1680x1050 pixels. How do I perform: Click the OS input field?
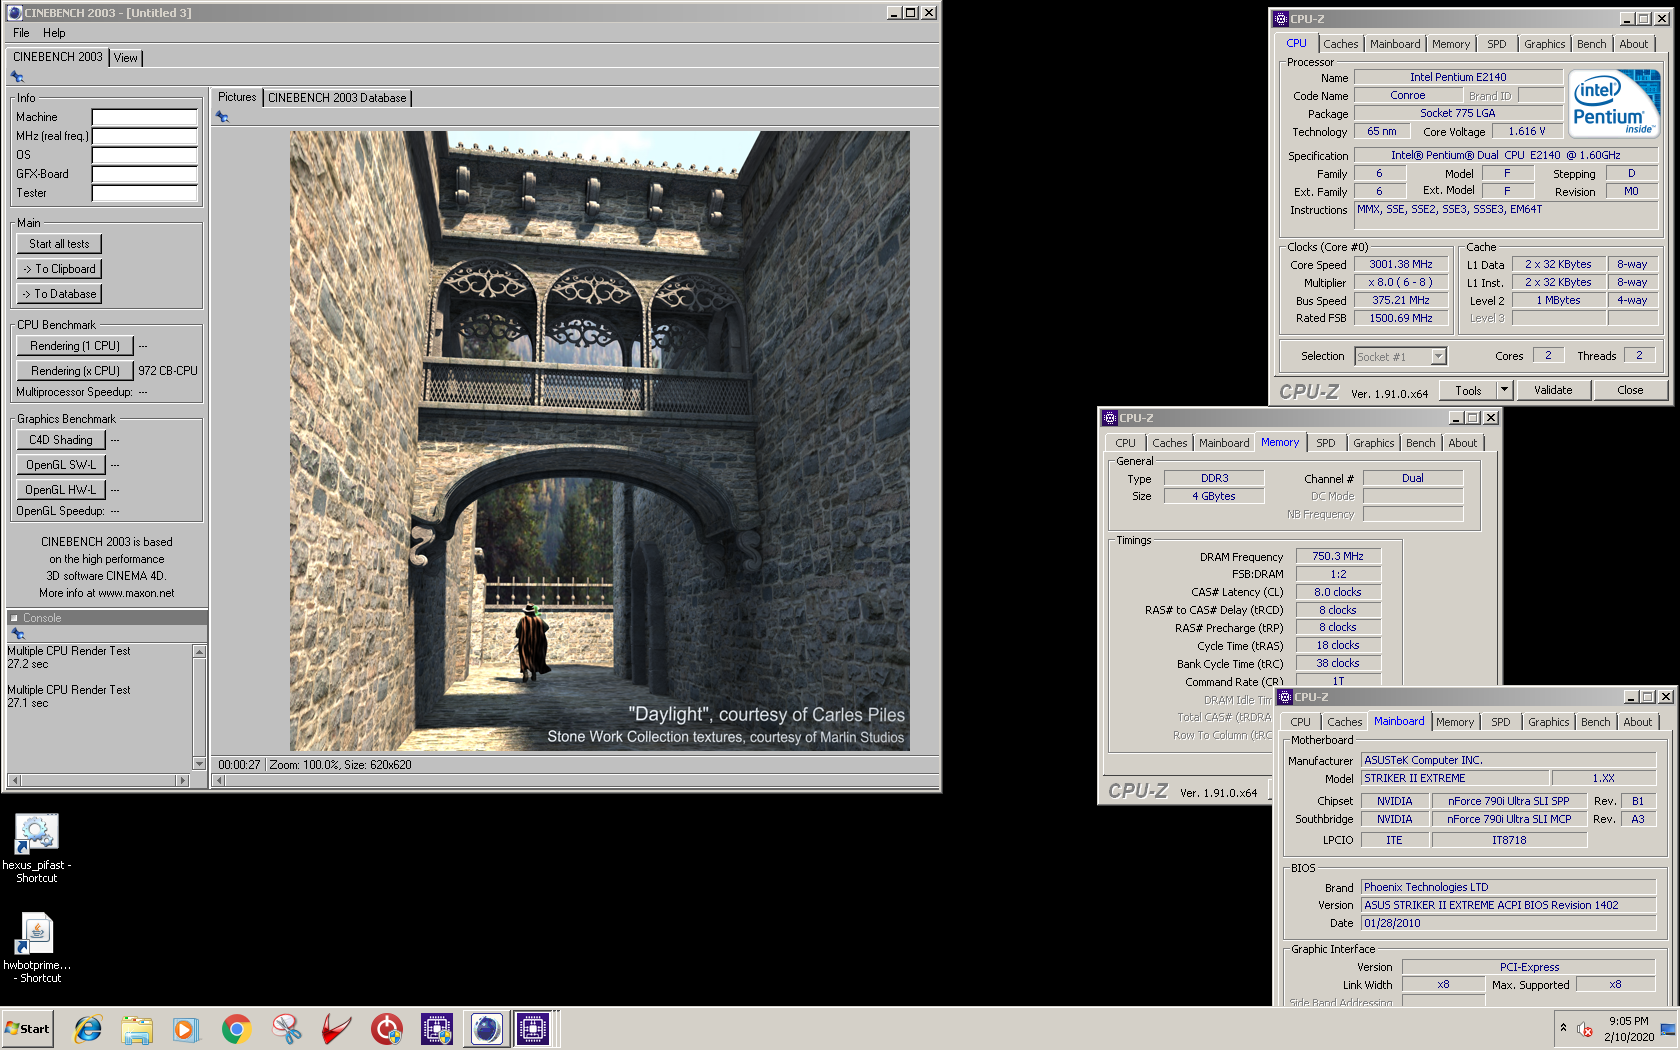(x=145, y=155)
